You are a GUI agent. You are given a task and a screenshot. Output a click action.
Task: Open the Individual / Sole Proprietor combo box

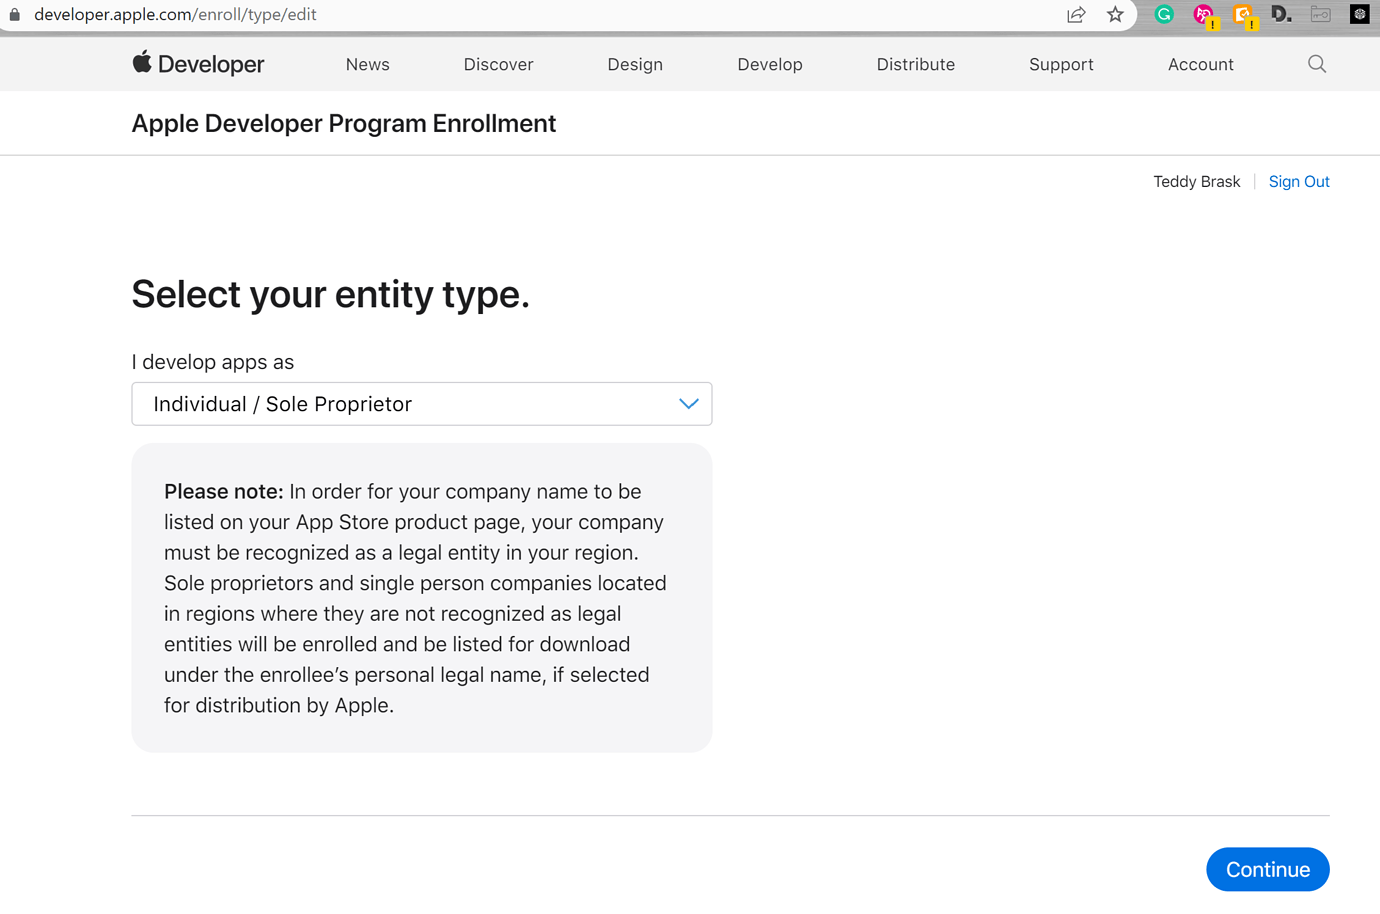pos(422,404)
